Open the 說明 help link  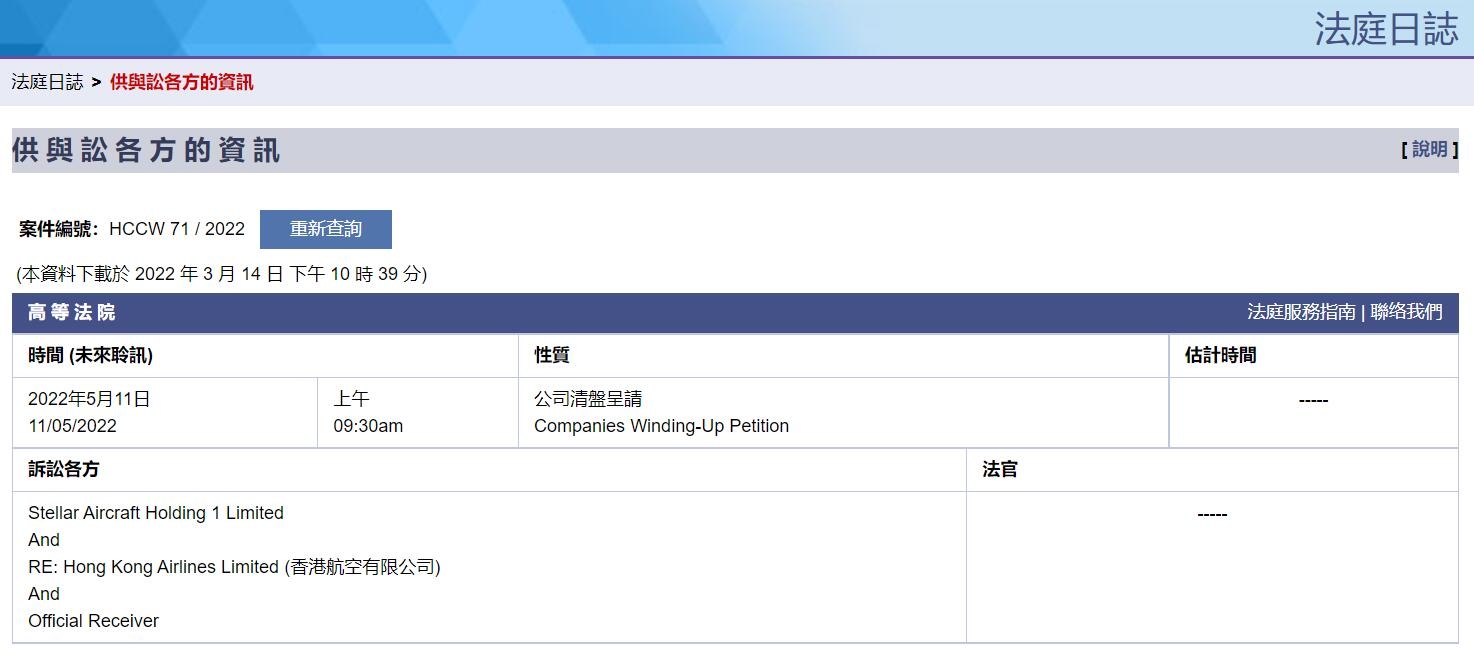point(1430,150)
